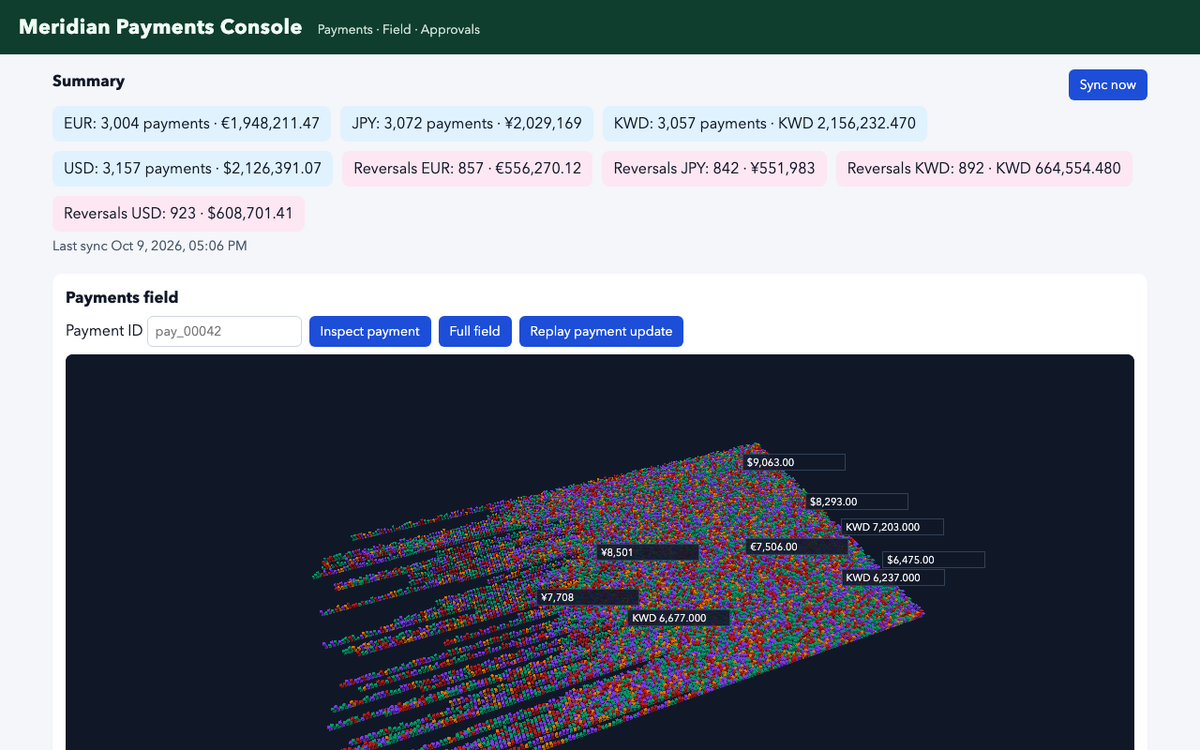This screenshot has width=1200, height=750.
Task: Click the Meridian Payments Console title
Action: (161, 27)
